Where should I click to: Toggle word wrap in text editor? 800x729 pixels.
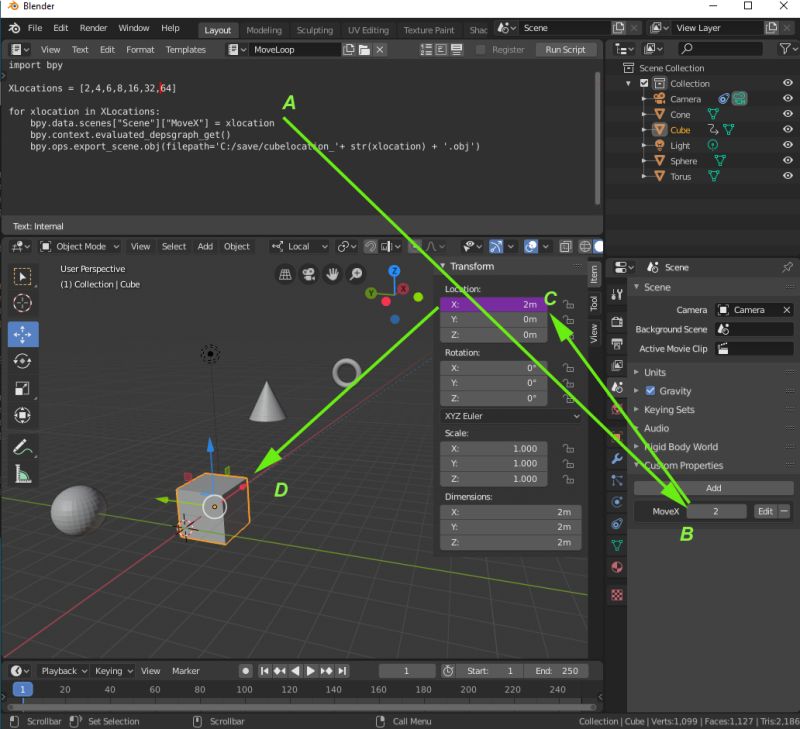(441, 49)
